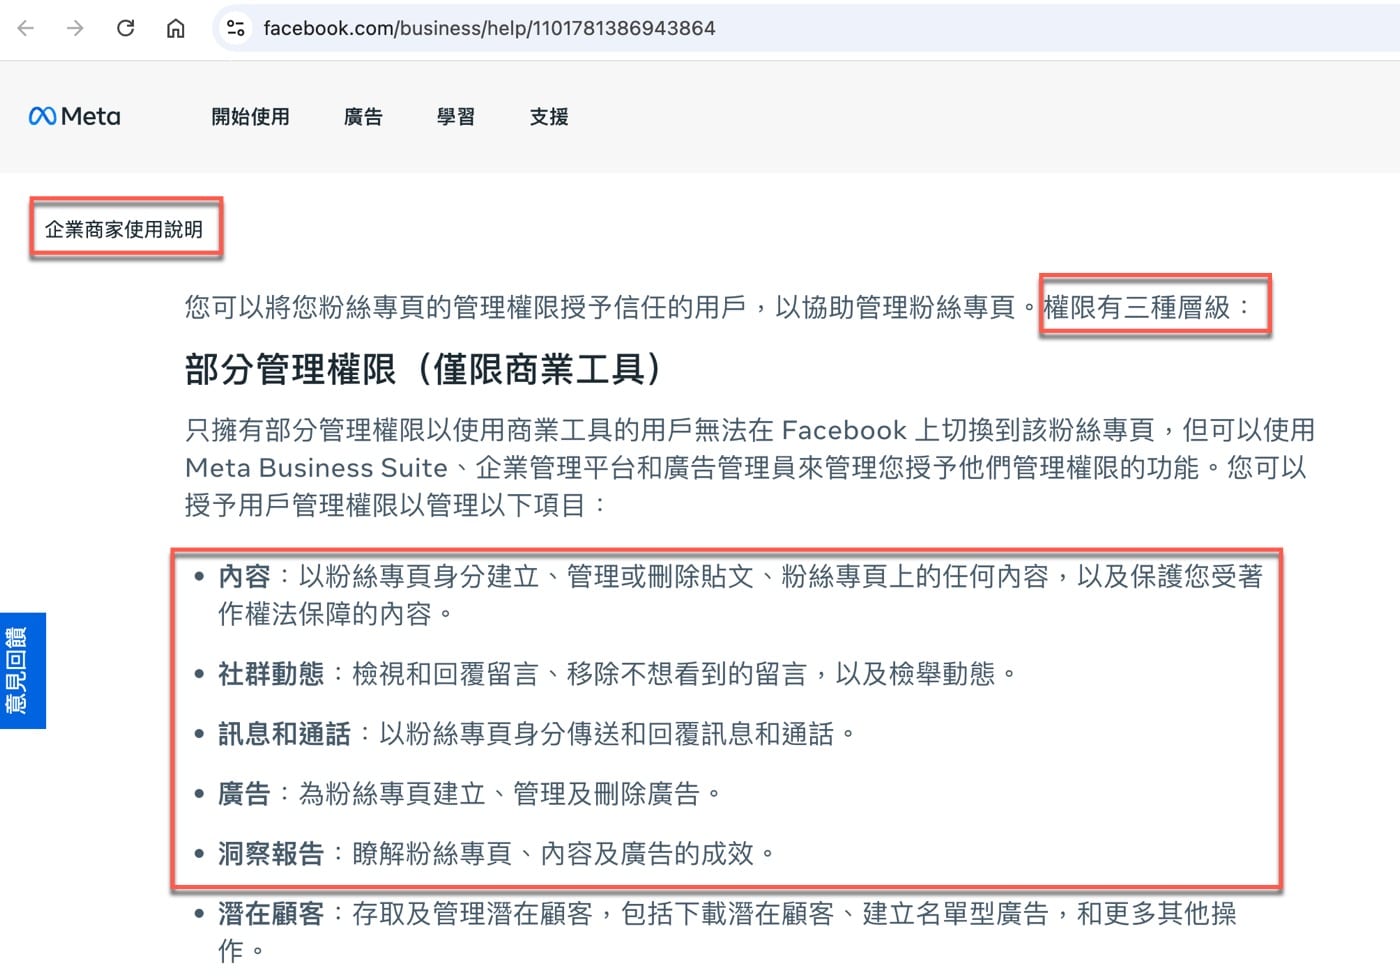Screen dimensions: 1400x980
Task: Open the 開始使用 menu
Action: point(250,117)
